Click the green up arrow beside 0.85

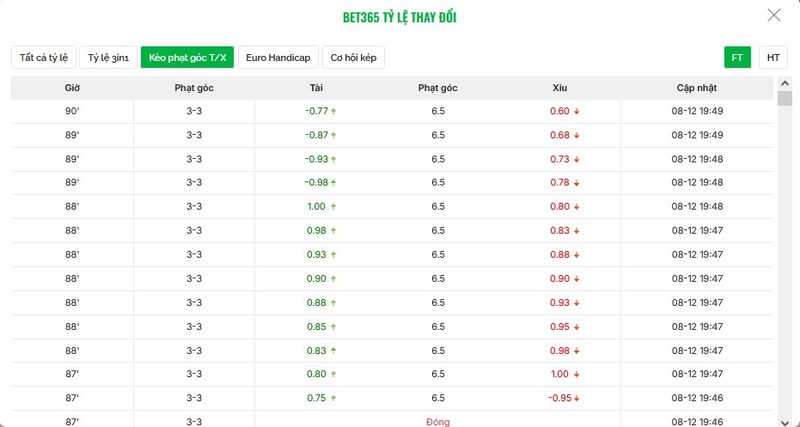click(x=333, y=326)
